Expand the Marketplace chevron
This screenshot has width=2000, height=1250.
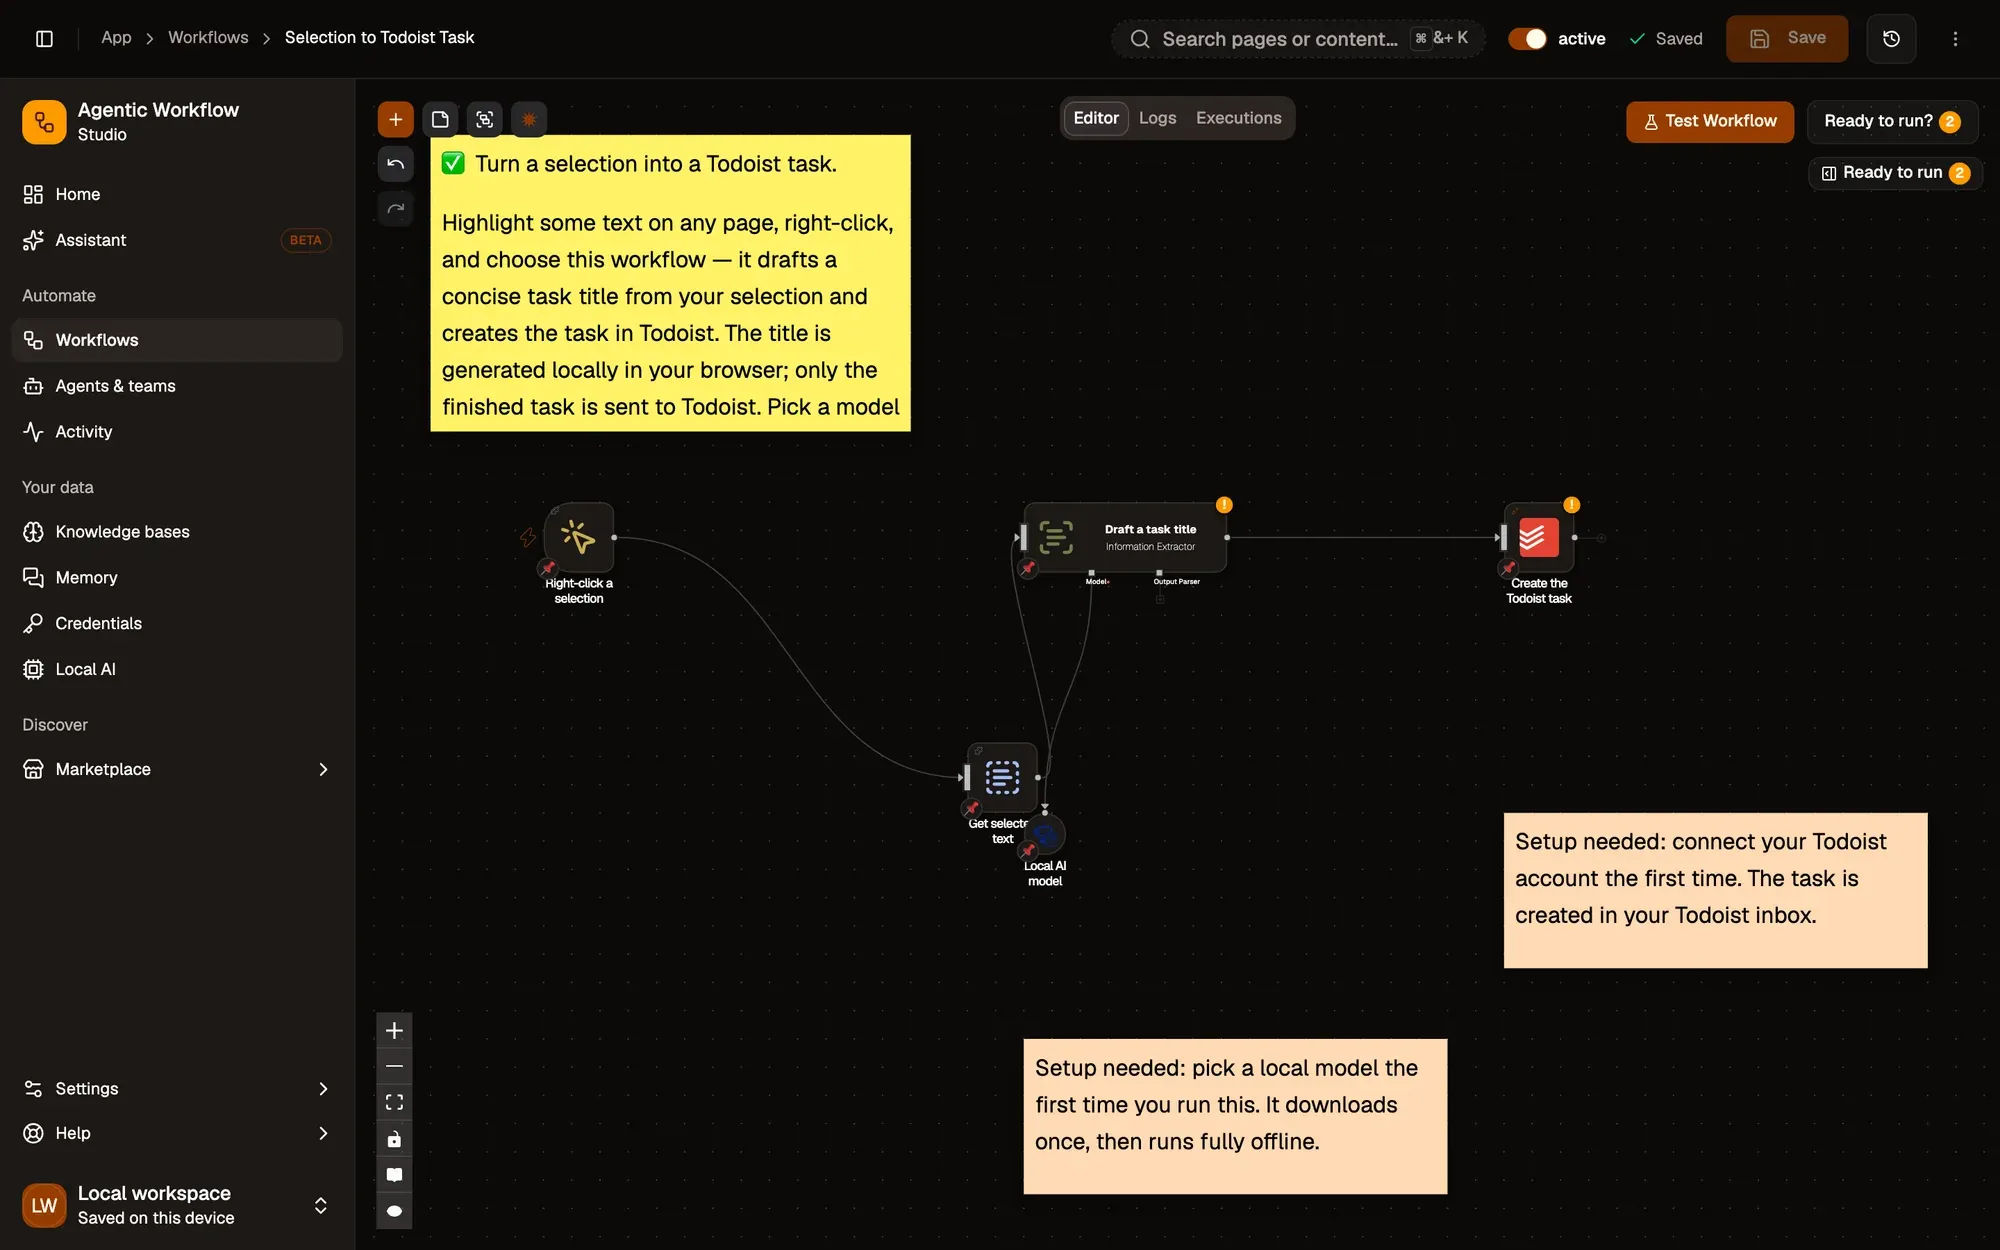coord(323,769)
